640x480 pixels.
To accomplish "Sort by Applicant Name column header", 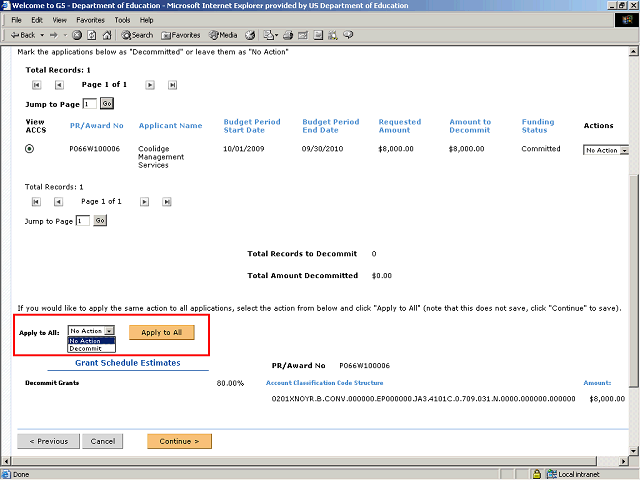I will (170, 126).
